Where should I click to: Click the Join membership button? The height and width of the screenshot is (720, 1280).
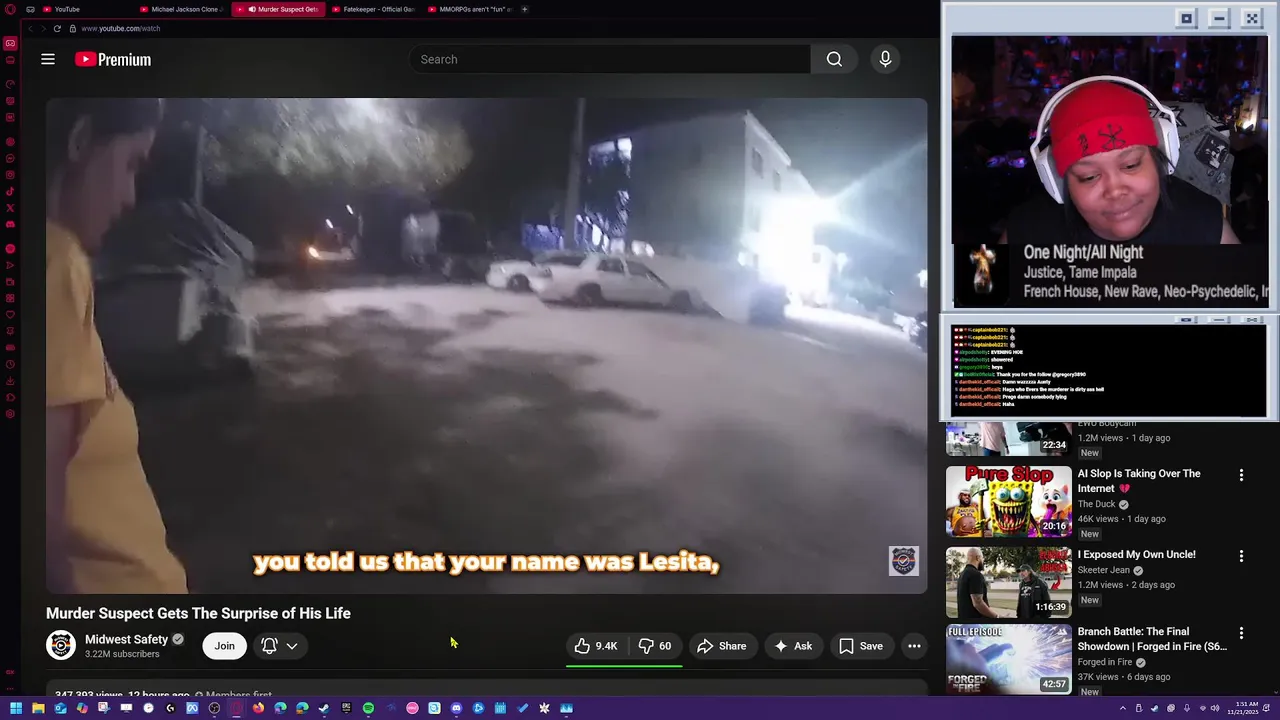pyautogui.click(x=224, y=646)
